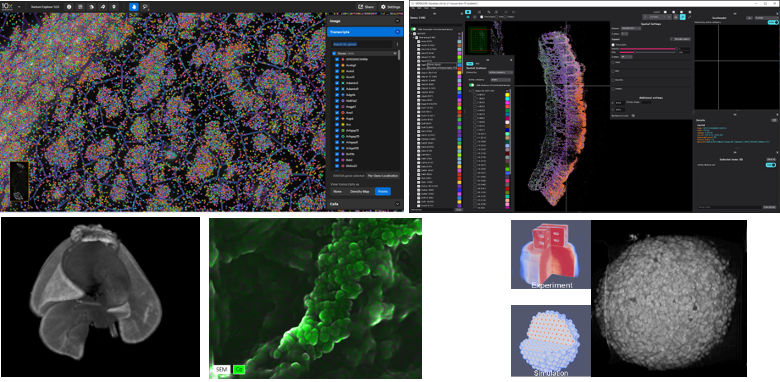Click the lightbulb icon in Xenium toolbar

pyautogui.click(x=114, y=7)
